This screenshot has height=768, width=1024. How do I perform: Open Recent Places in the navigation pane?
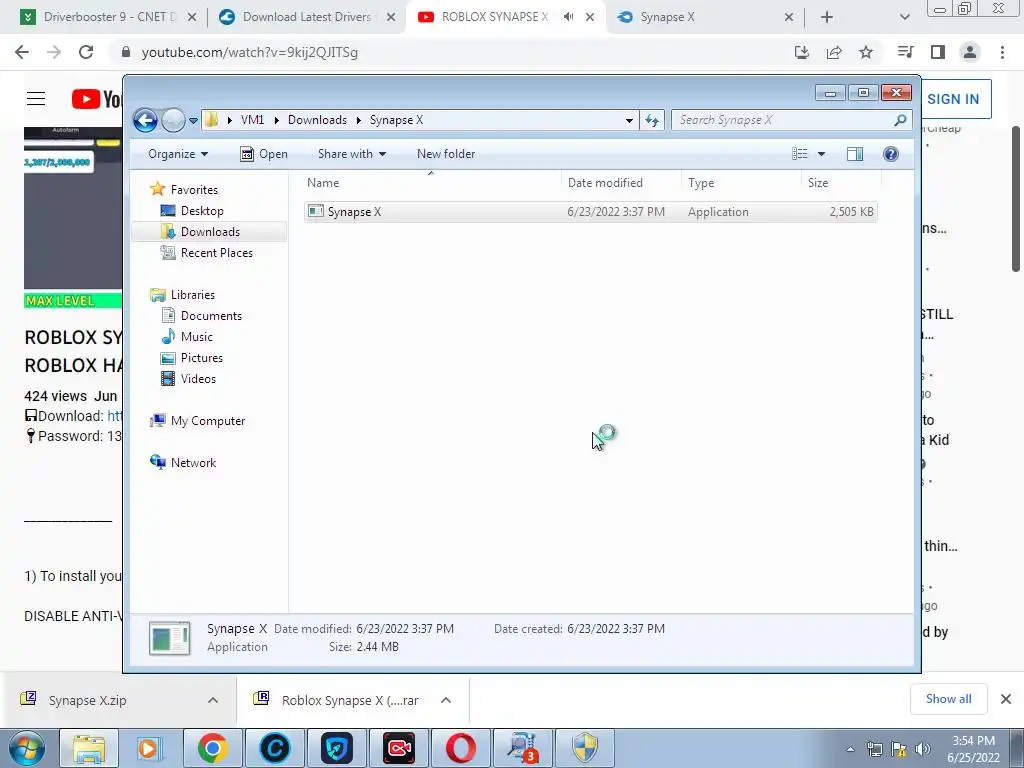tap(216, 253)
